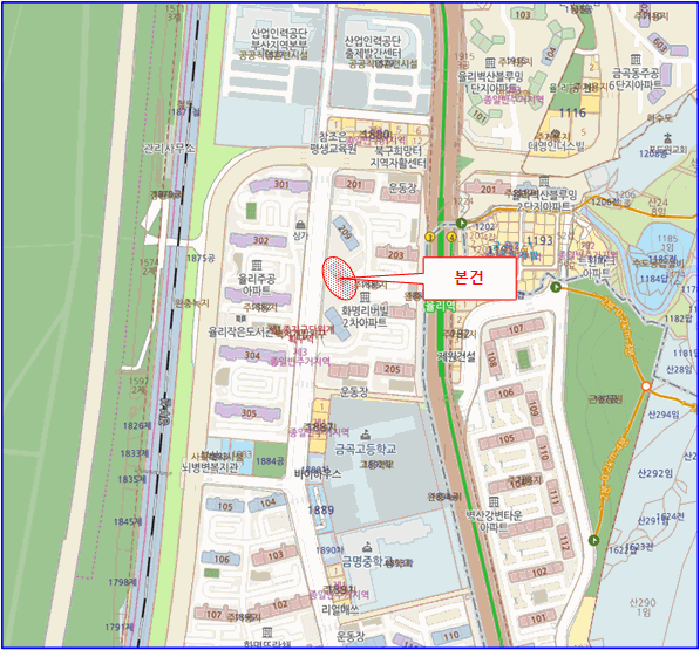
Task: Click the 금명중학교 name label
Action: (x=367, y=560)
